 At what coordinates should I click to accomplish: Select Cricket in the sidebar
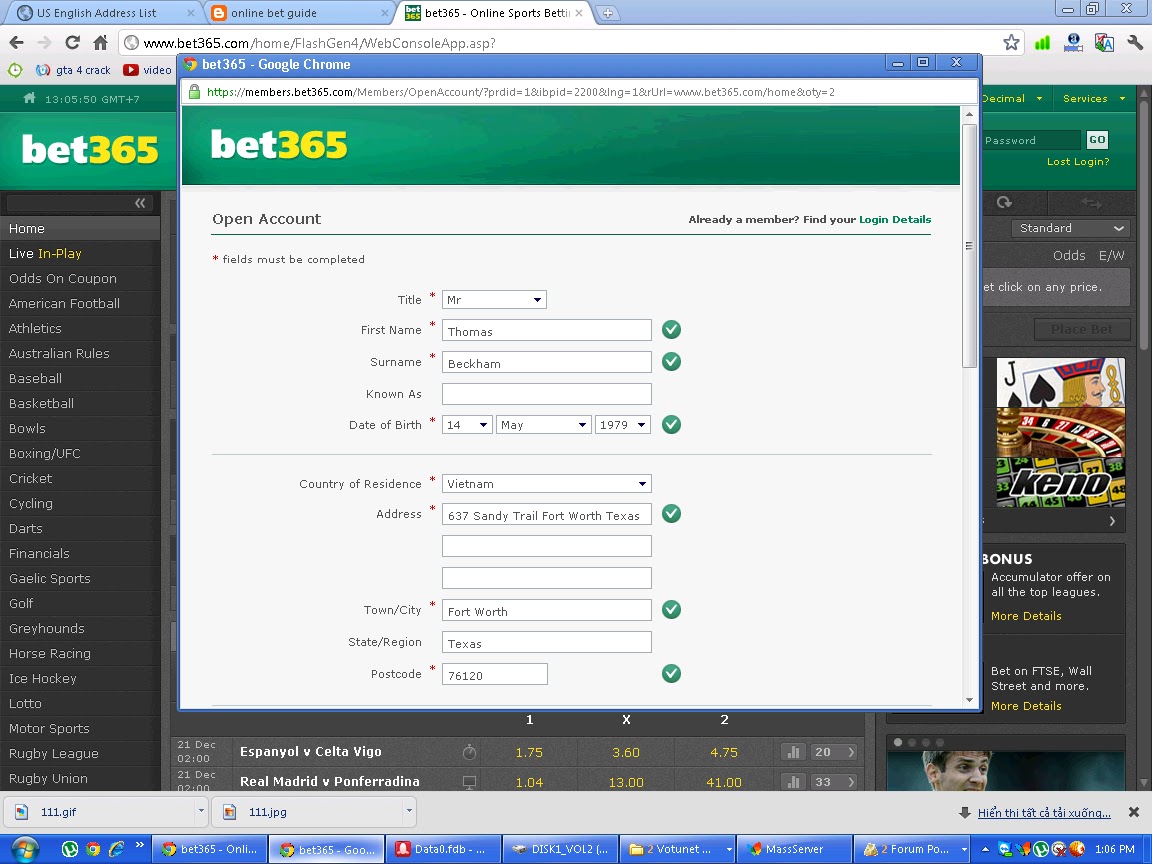tap(80, 478)
